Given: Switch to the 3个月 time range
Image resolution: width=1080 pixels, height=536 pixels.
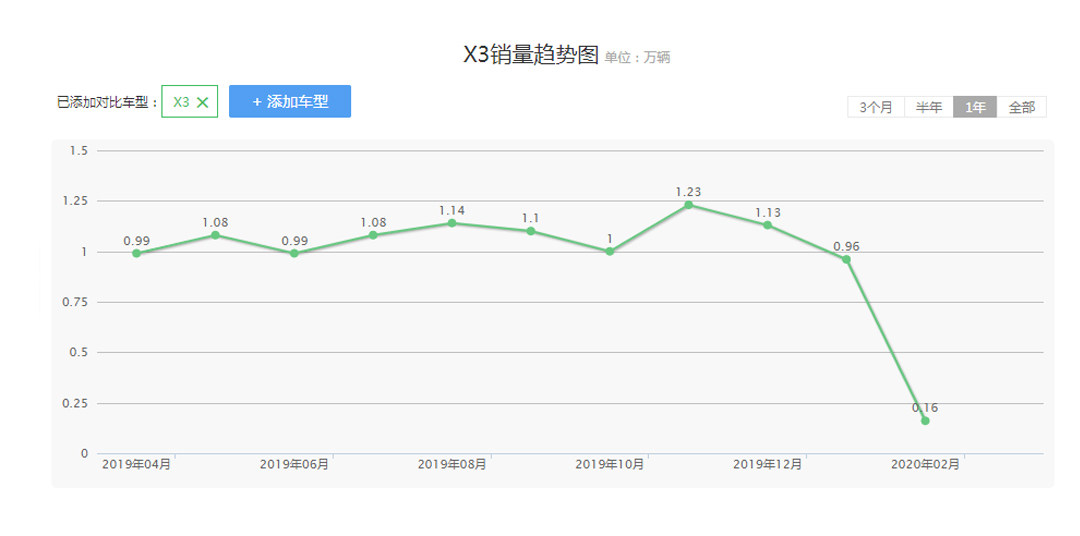Looking at the screenshot, I should 876,107.
